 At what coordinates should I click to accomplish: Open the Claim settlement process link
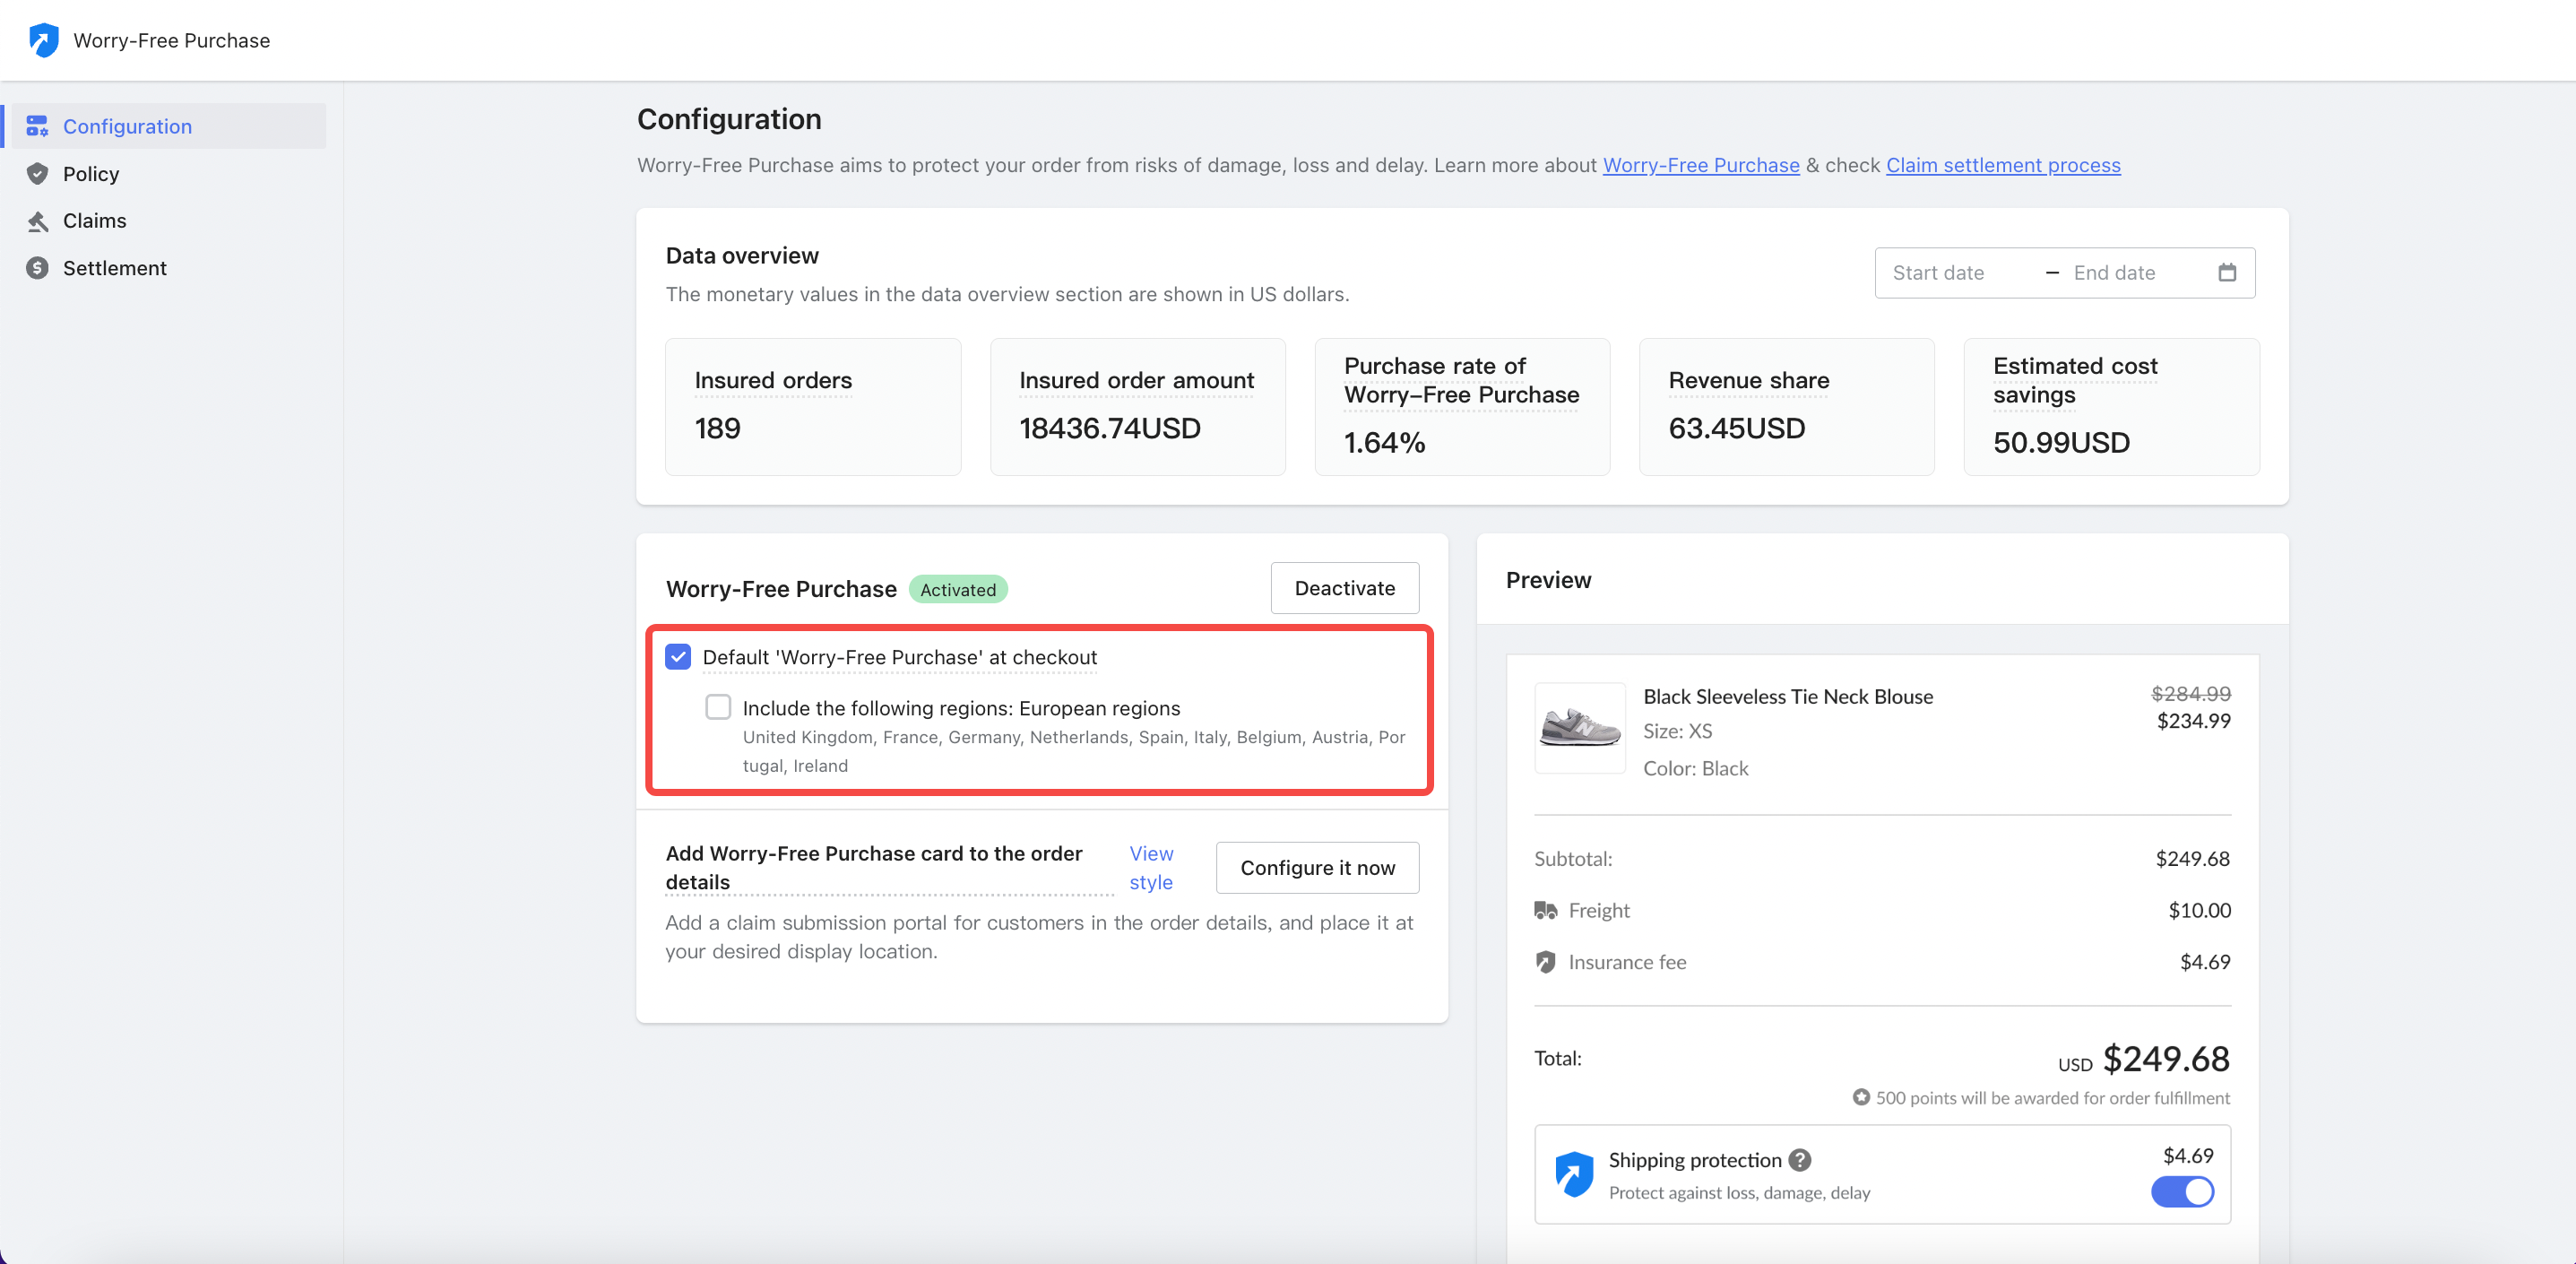pos(2003,165)
